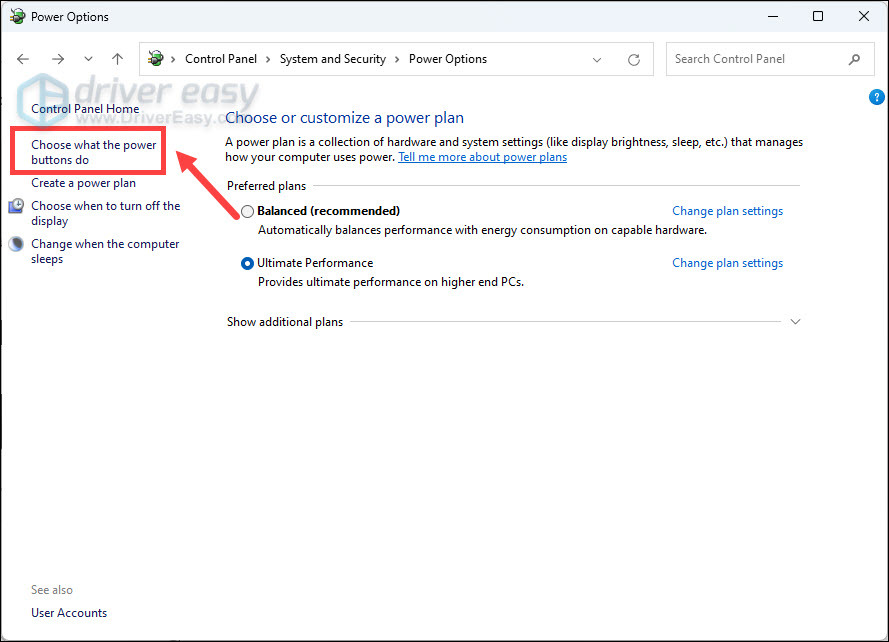Select the Ultimate Performance power plan
Image resolution: width=889 pixels, height=642 pixels.
247,263
